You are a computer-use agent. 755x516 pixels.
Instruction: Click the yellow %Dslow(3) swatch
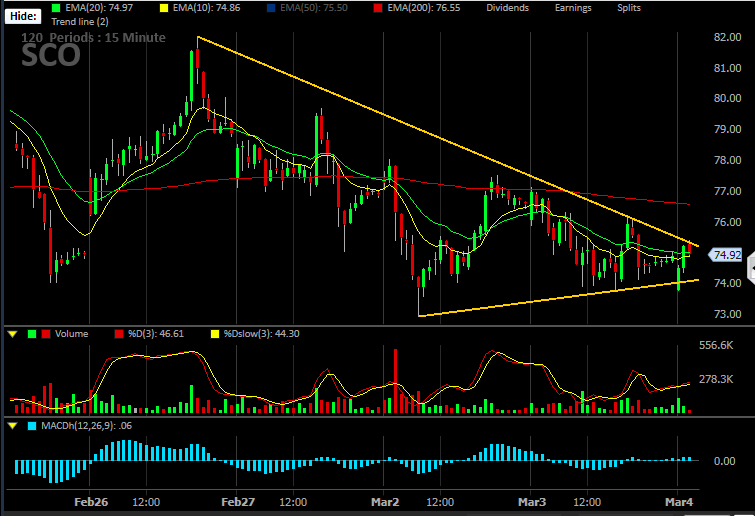click(x=215, y=334)
